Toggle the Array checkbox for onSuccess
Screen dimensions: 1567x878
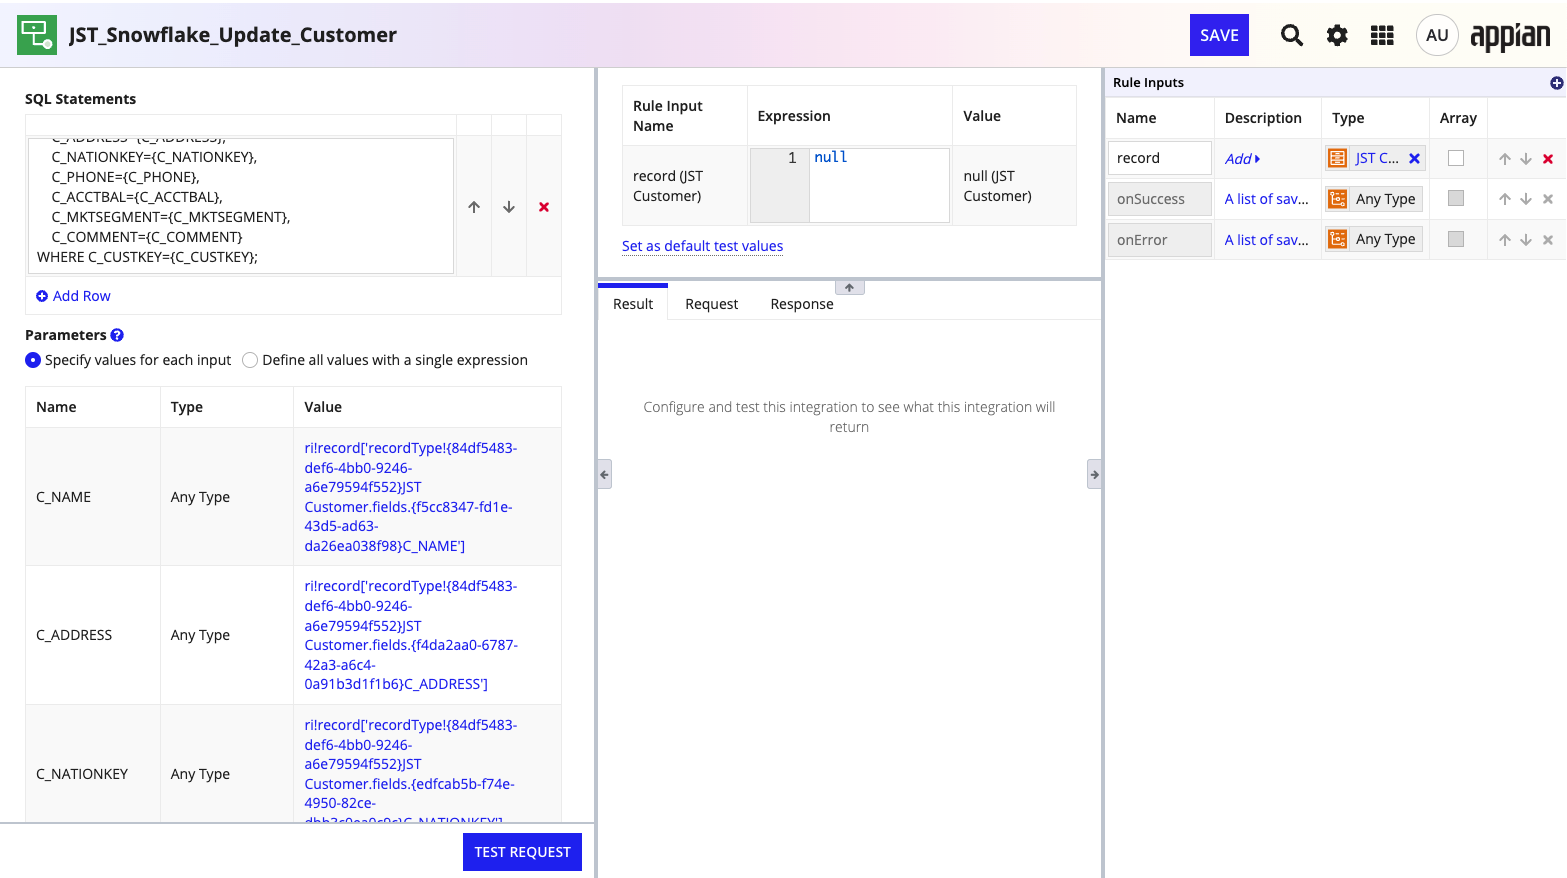coord(1456,198)
